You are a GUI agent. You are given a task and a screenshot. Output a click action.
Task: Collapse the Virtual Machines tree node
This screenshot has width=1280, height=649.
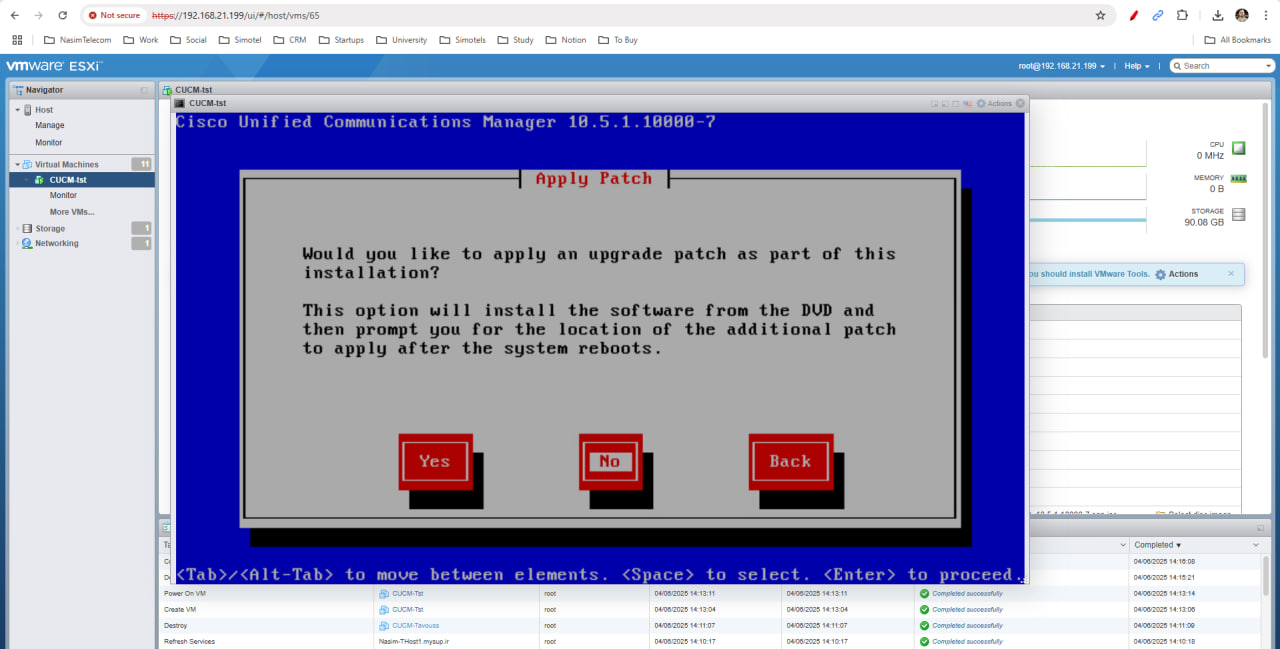point(17,164)
